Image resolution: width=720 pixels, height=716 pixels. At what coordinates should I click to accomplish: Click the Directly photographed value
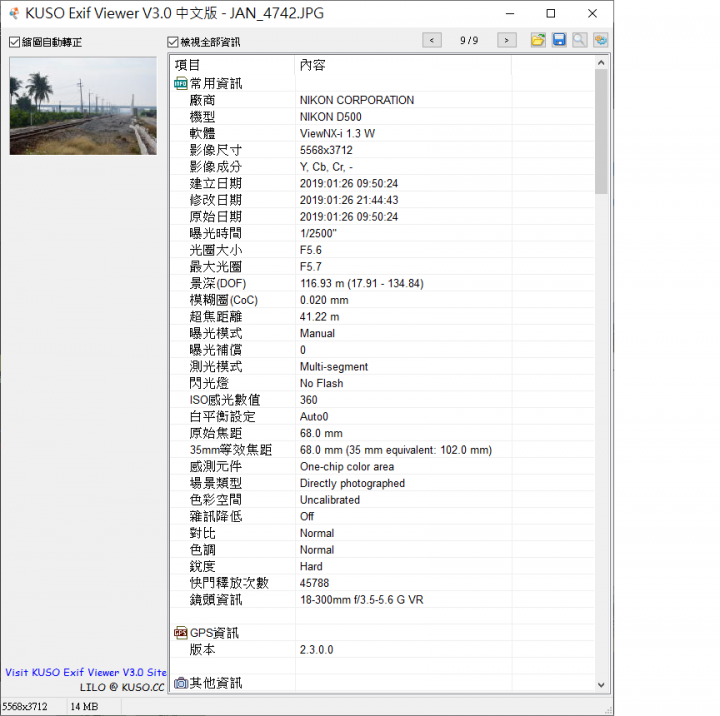coord(352,483)
